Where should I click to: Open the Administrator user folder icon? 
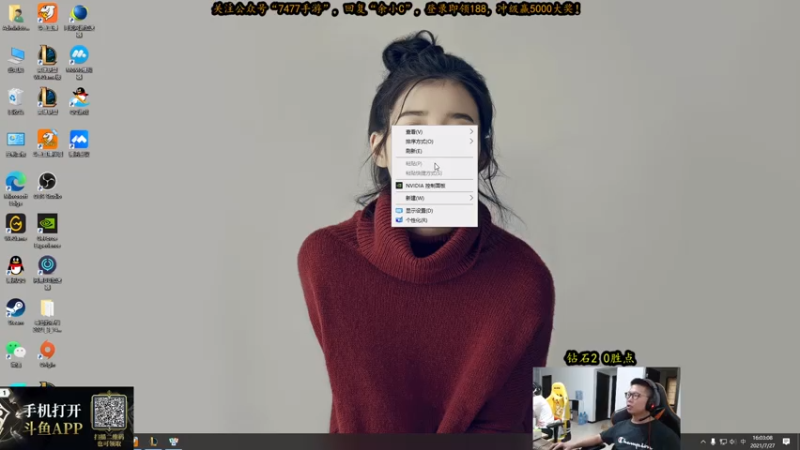[16, 16]
